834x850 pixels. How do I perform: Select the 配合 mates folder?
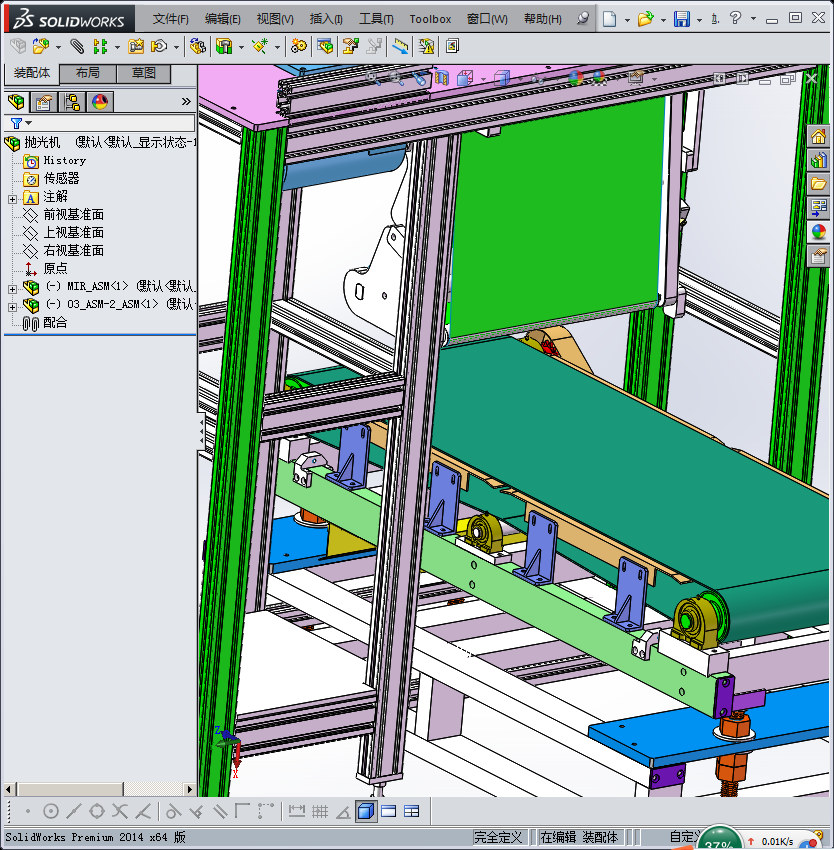pyautogui.click(x=55, y=323)
